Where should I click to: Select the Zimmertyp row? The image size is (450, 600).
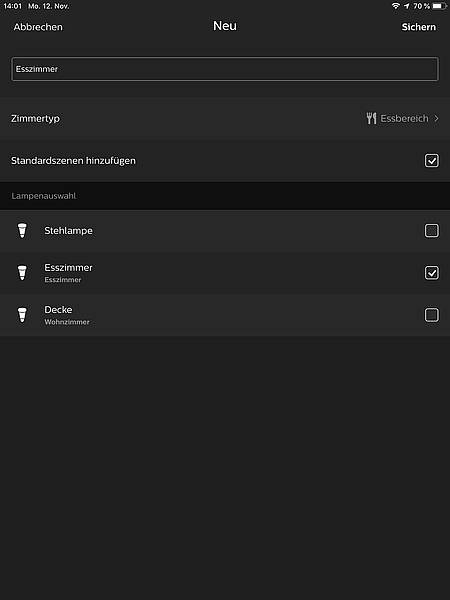tap(225, 119)
